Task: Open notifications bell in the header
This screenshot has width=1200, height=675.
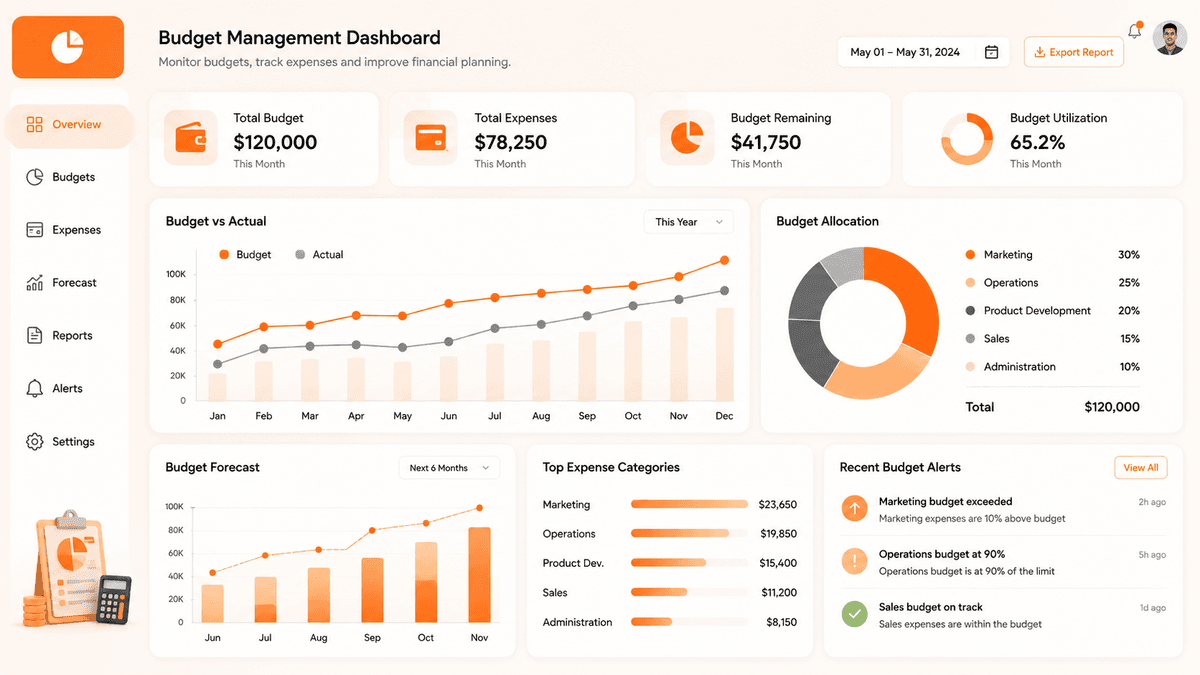Action: tap(1134, 31)
